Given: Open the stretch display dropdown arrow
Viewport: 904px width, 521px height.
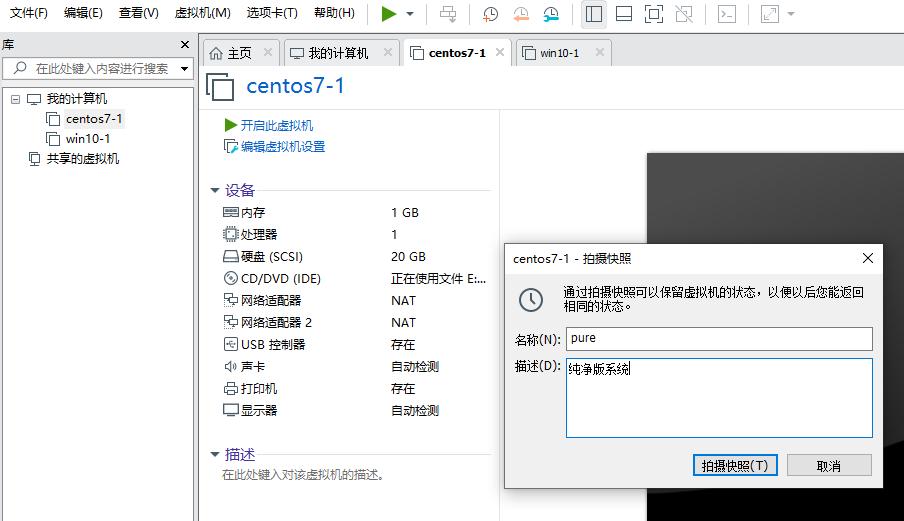Looking at the screenshot, I should pos(791,14).
